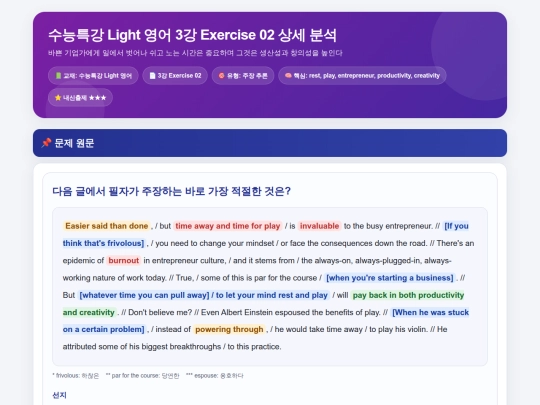This screenshot has height=405, width=540.
Task: Click footnote frivolous: 하찮은
Action: (x=76, y=375)
